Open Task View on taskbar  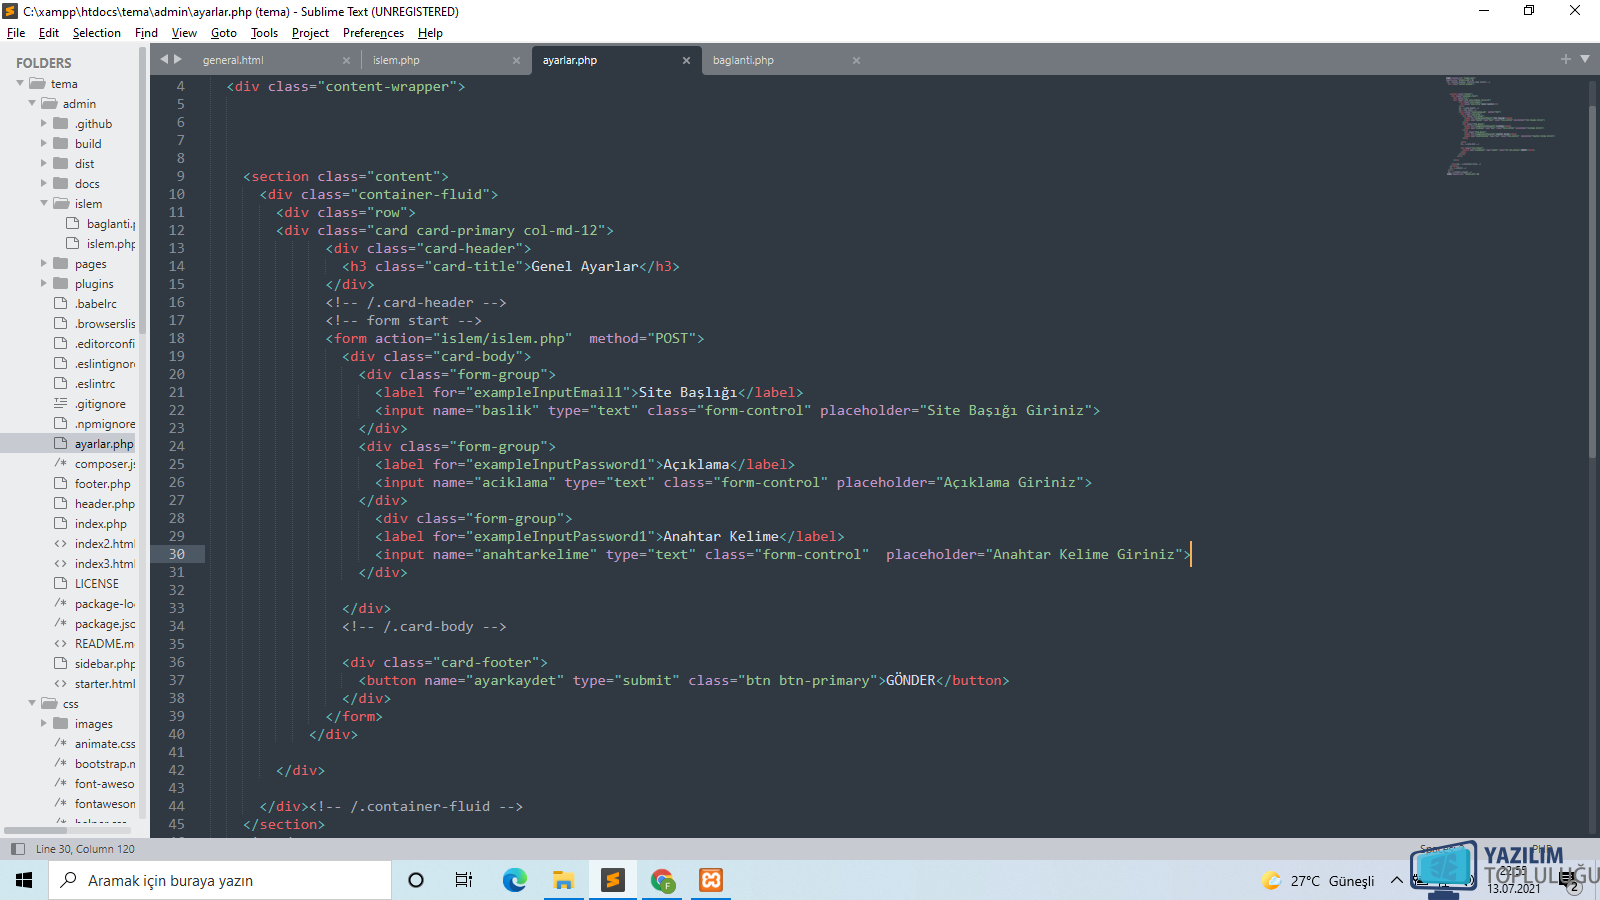(x=464, y=880)
